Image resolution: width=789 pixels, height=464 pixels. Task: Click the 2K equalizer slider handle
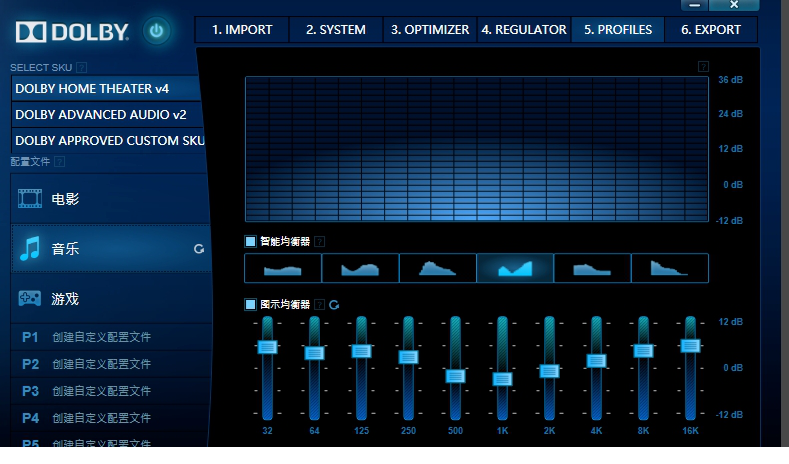(x=549, y=371)
